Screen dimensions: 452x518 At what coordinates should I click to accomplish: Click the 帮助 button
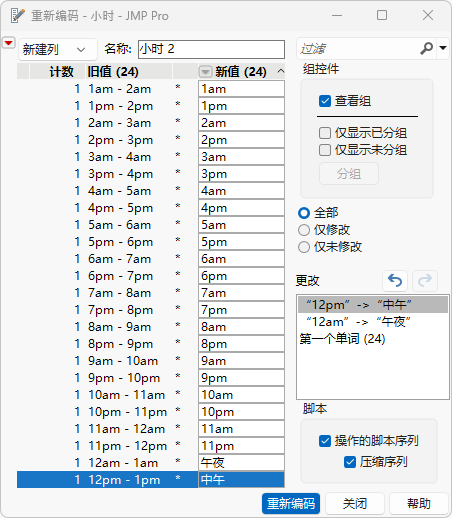click(x=419, y=503)
